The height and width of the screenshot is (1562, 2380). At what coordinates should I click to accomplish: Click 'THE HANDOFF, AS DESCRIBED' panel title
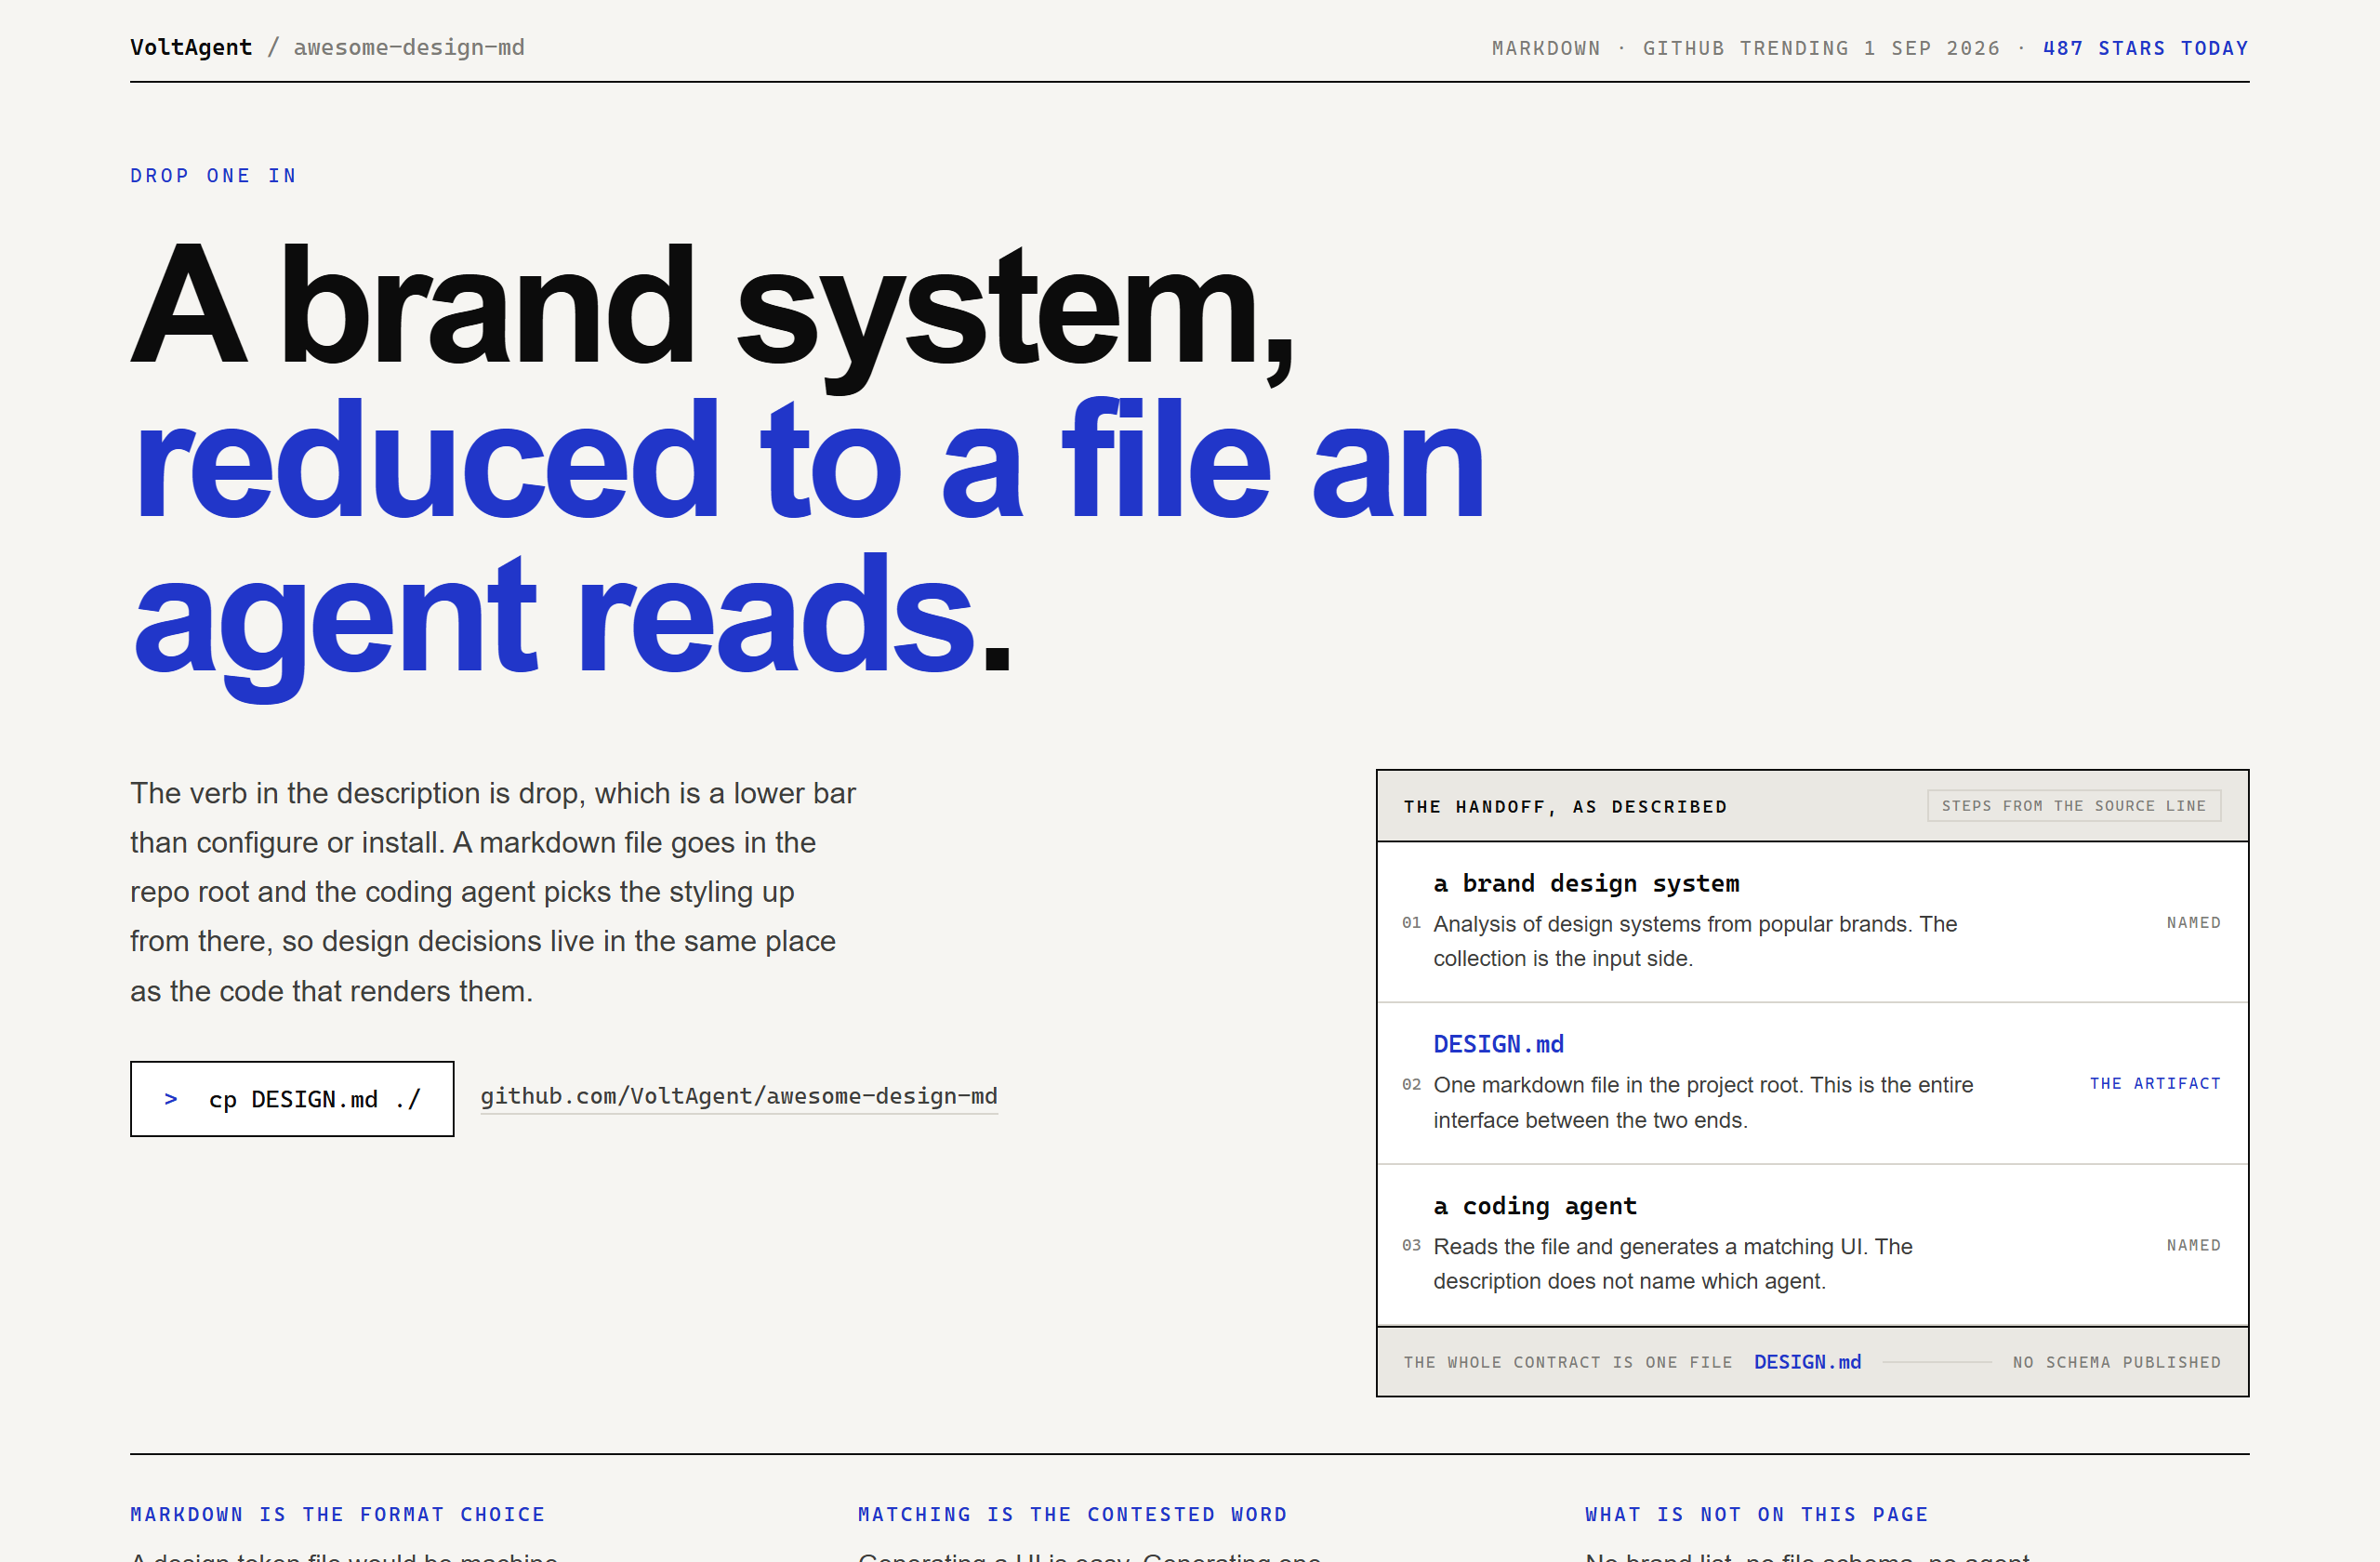tap(1565, 807)
